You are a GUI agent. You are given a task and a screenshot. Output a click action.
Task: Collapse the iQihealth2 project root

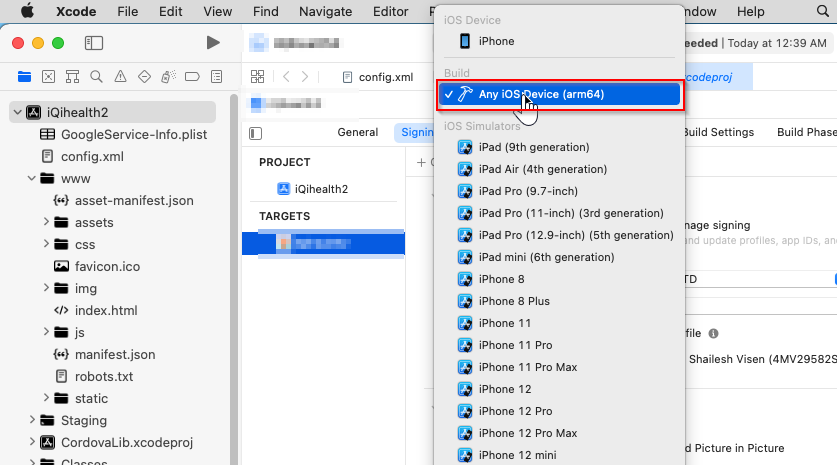(18, 112)
